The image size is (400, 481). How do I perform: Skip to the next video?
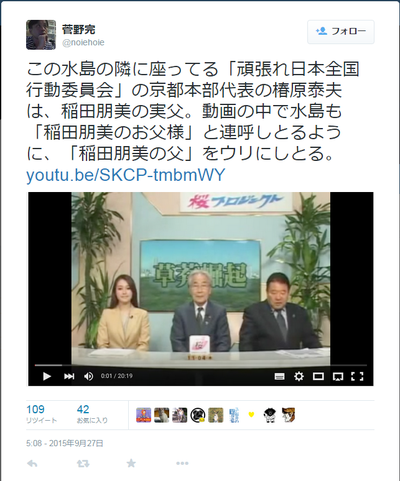click(x=69, y=376)
